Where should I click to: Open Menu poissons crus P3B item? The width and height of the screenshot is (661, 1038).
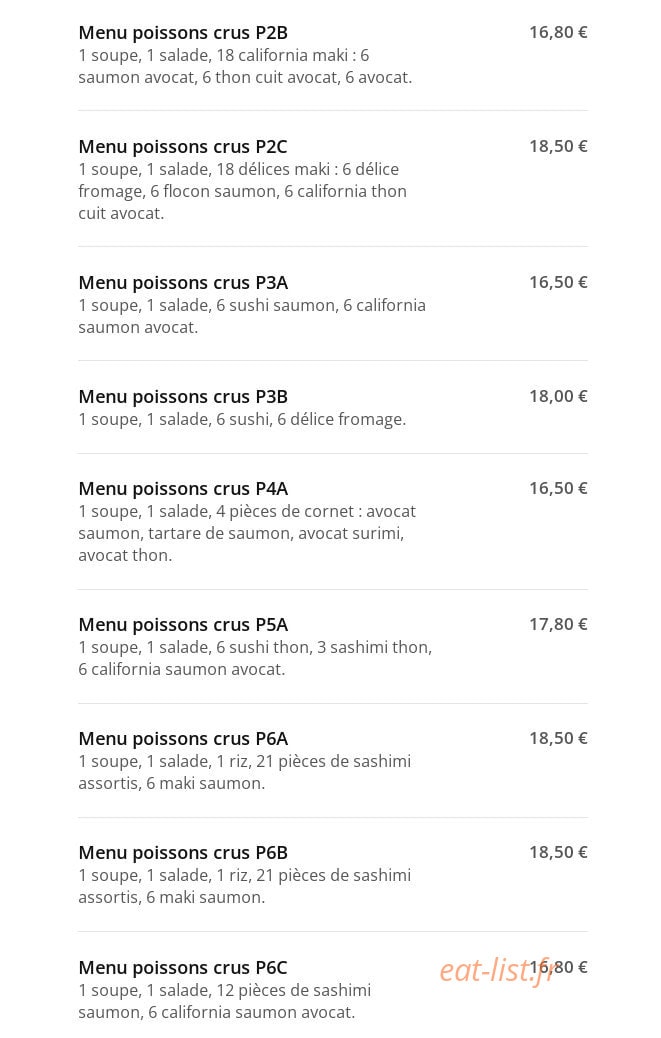183,397
